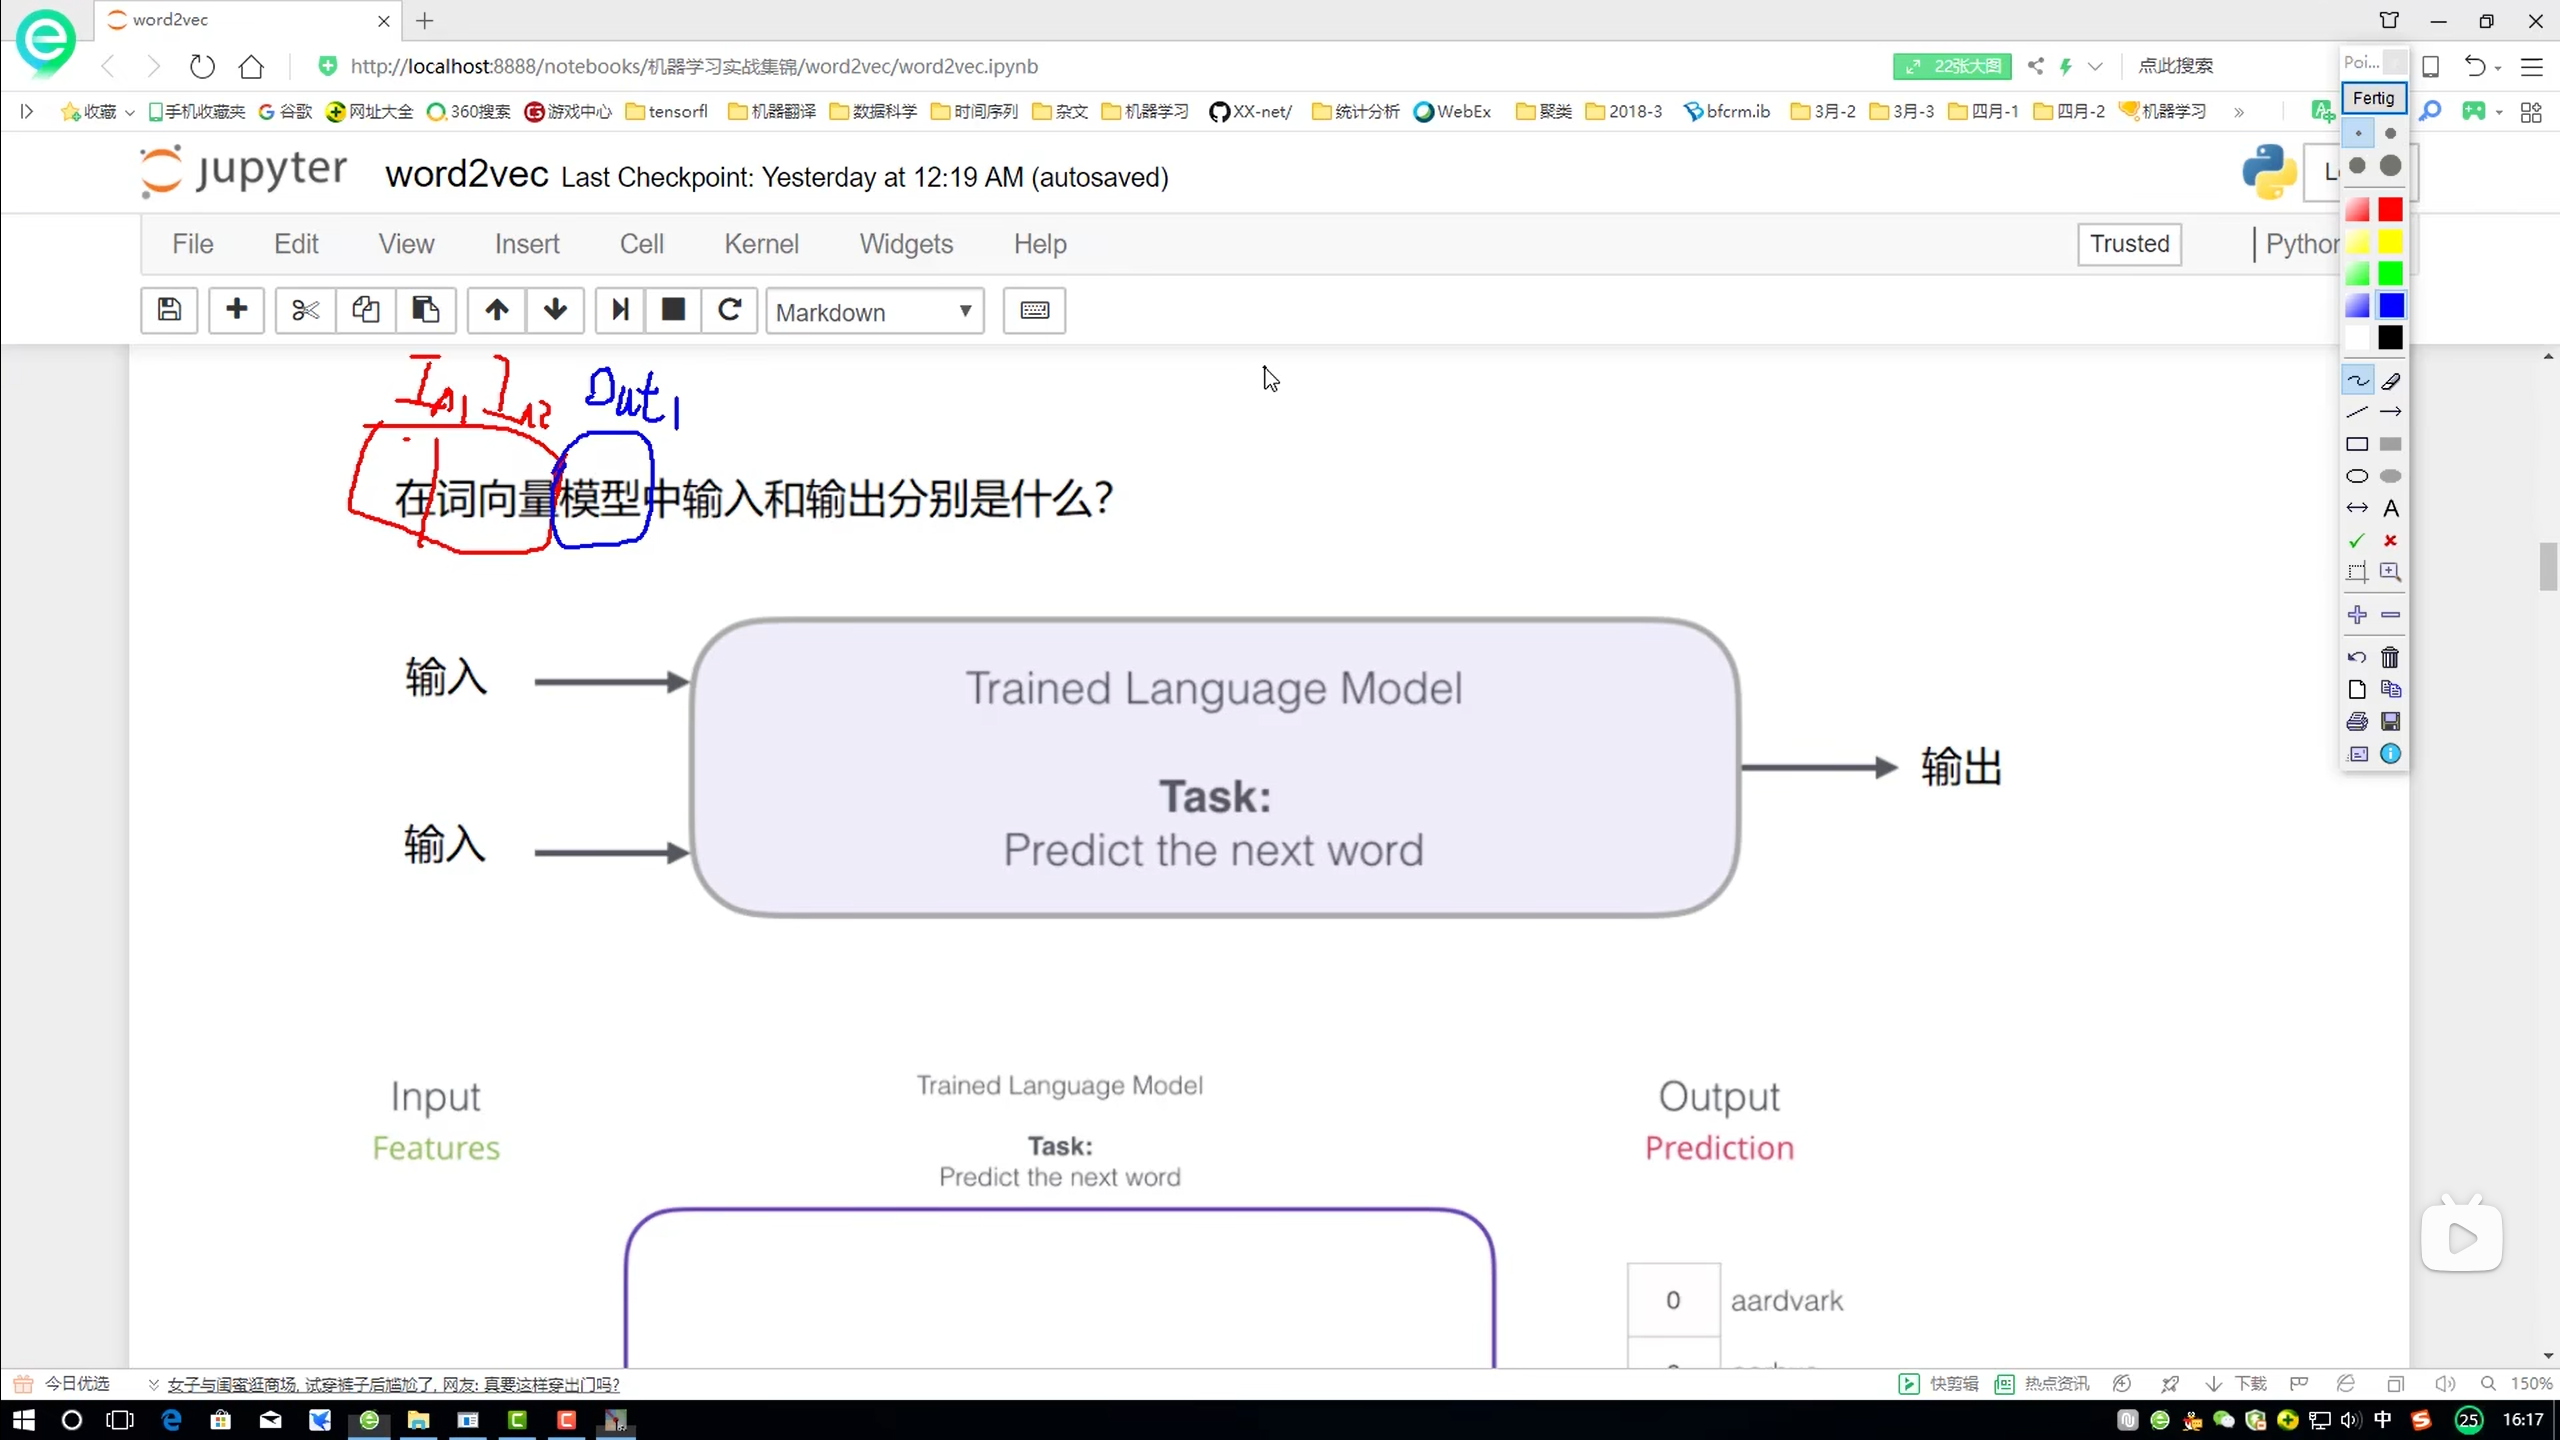Open the File menu
The width and height of the screenshot is (2560, 1440).
click(x=192, y=243)
